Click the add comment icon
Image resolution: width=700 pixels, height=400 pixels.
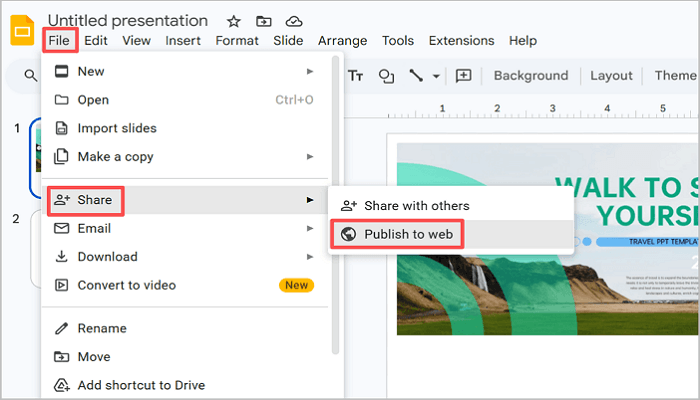click(x=463, y=75)
